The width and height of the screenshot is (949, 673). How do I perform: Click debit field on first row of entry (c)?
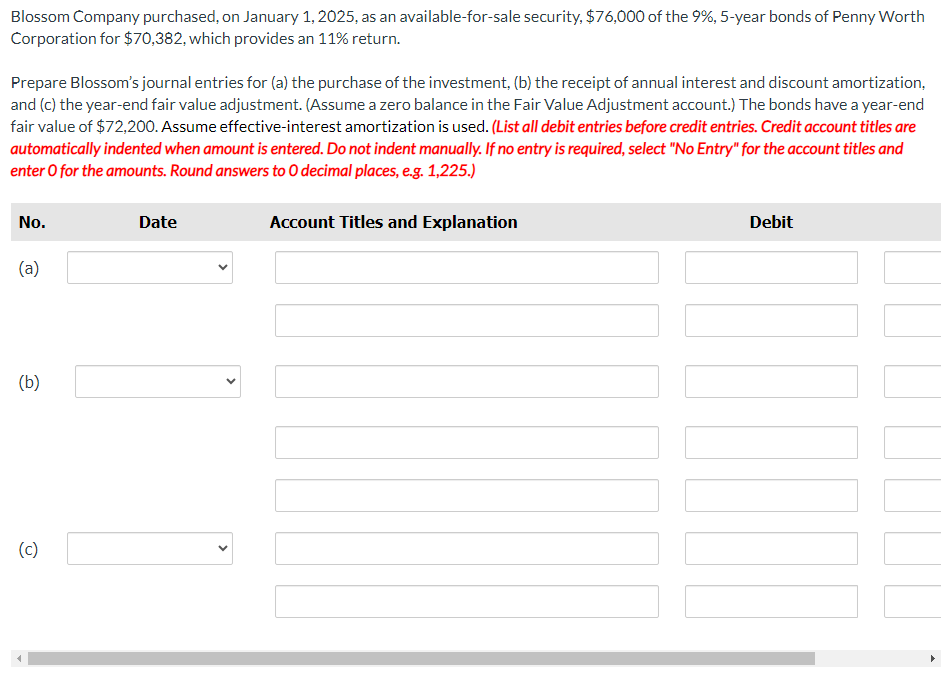point(772,548)
